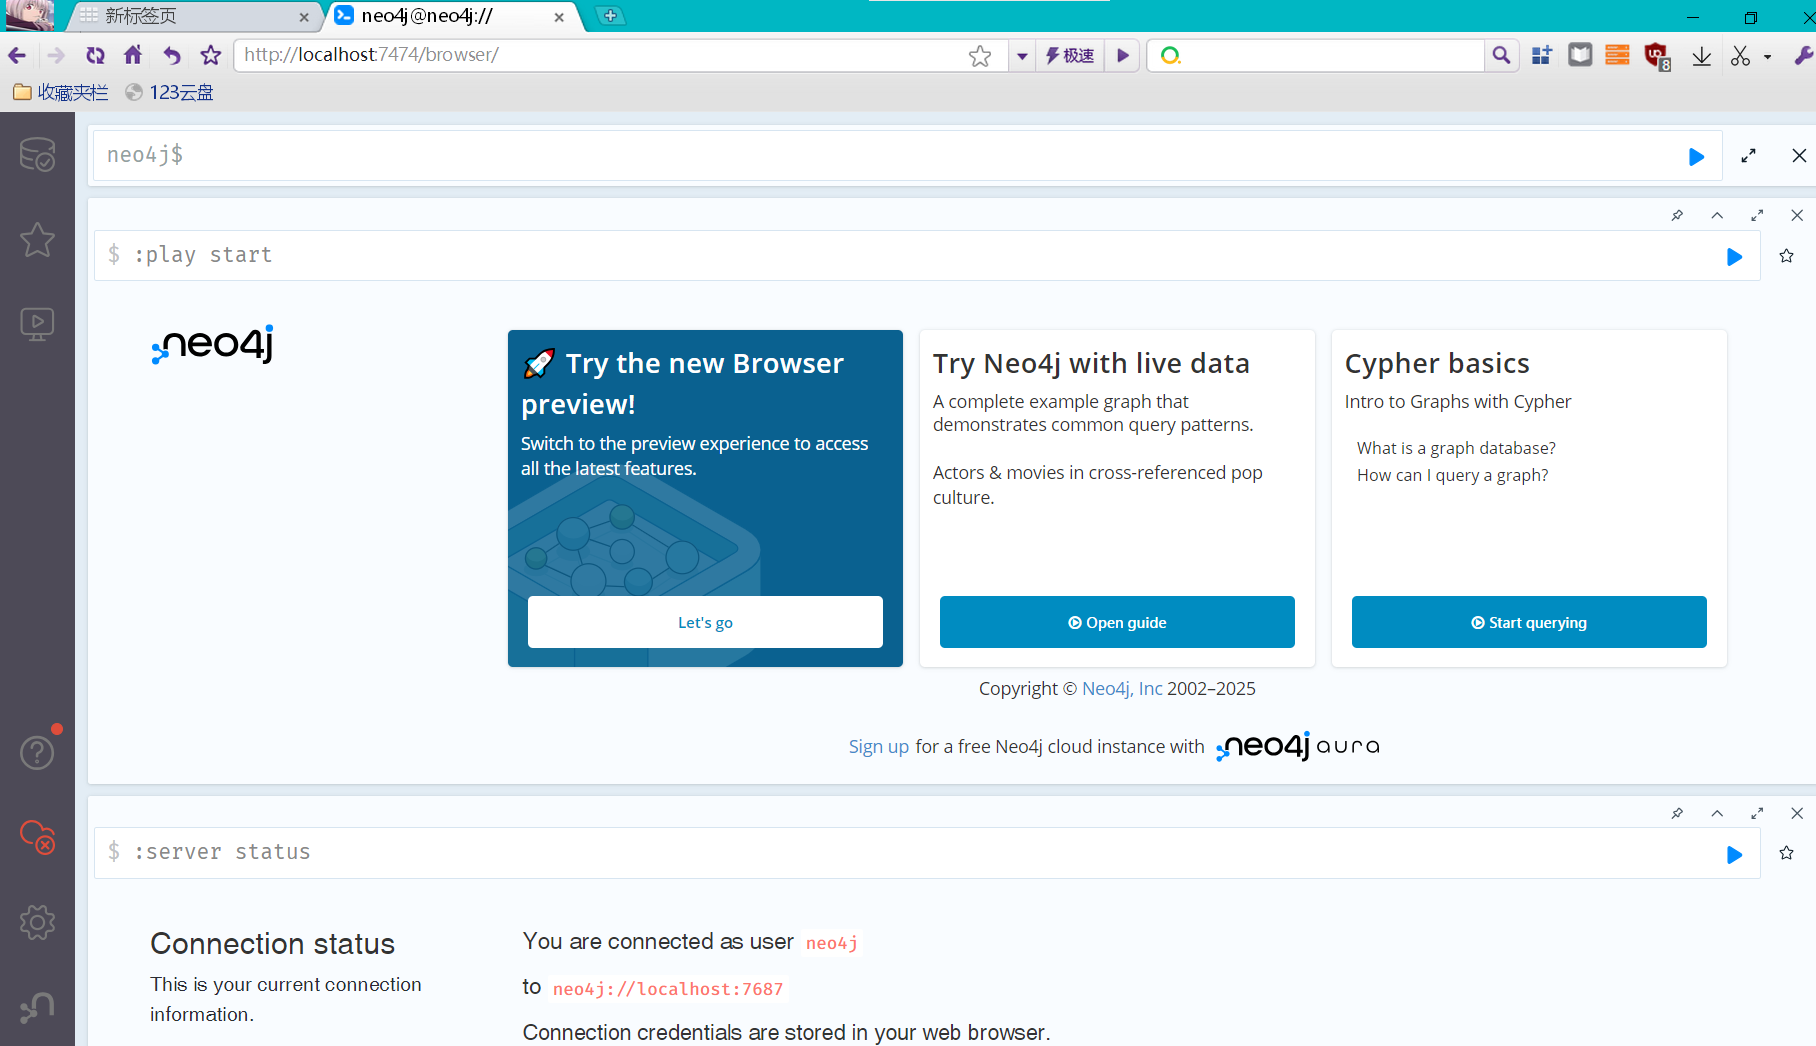Screen dimensions: 1816x1046
Task: Fullscreen the :server status frame
Action: [x=1757, y=813]
